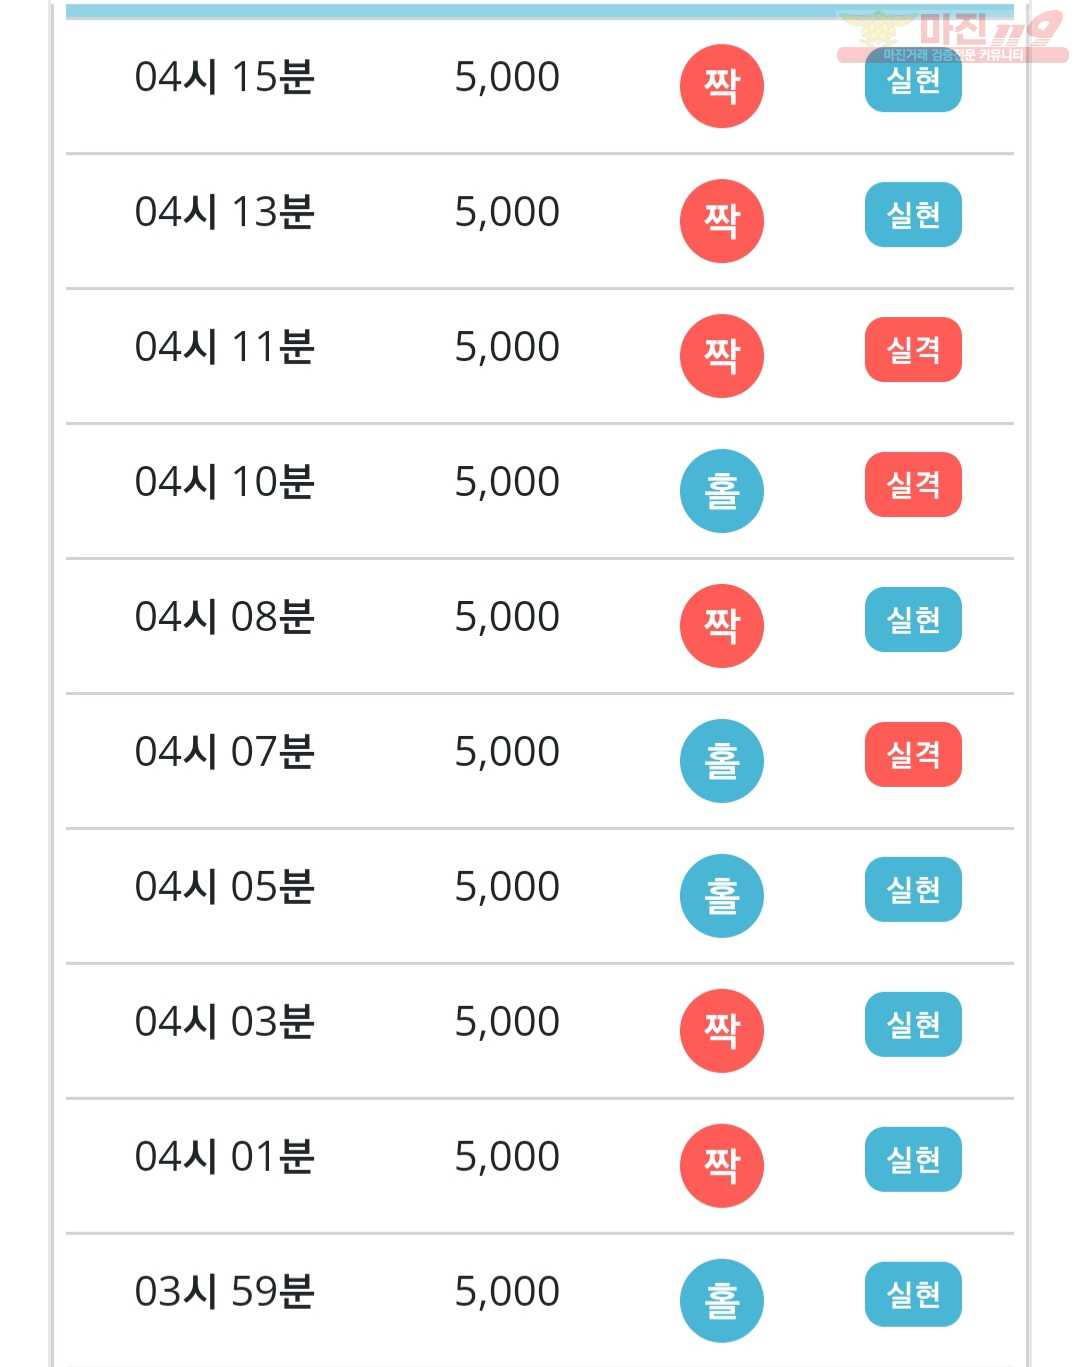Click the 마진 logo watermark at top right
The height and width of the screenshot is (1367, 1080).
click(x=952, y=36)
